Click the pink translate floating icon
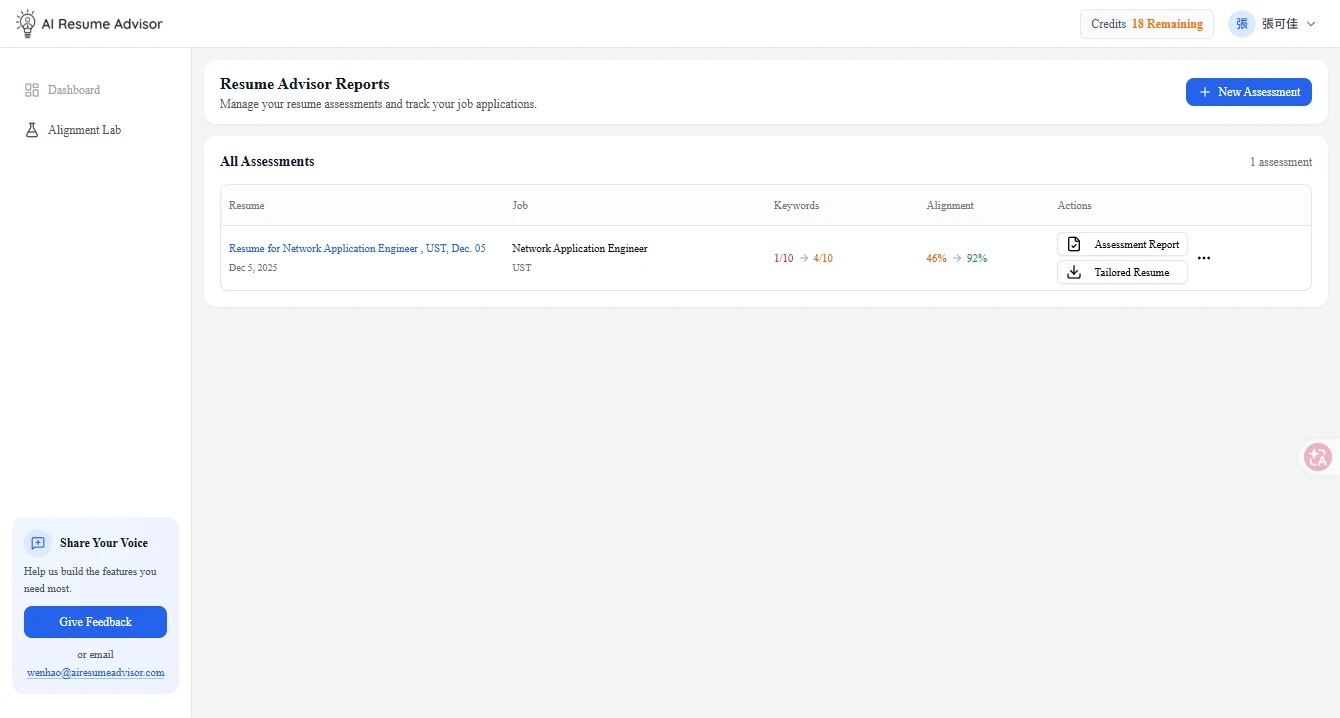The width and height of the screenshot is (1340, 718). (1318, 457)
